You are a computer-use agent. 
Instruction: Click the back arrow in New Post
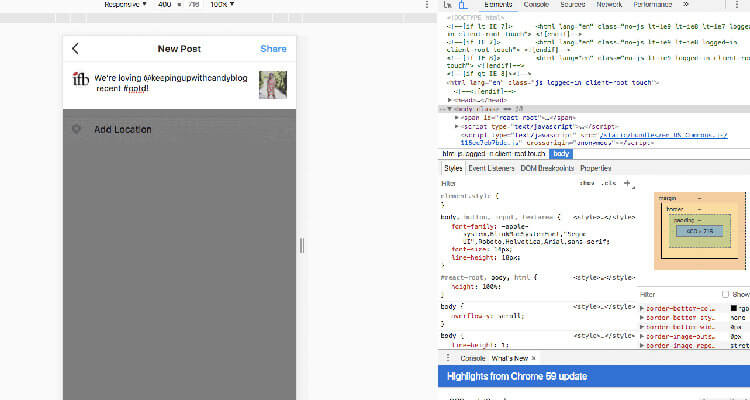point(76,49)
